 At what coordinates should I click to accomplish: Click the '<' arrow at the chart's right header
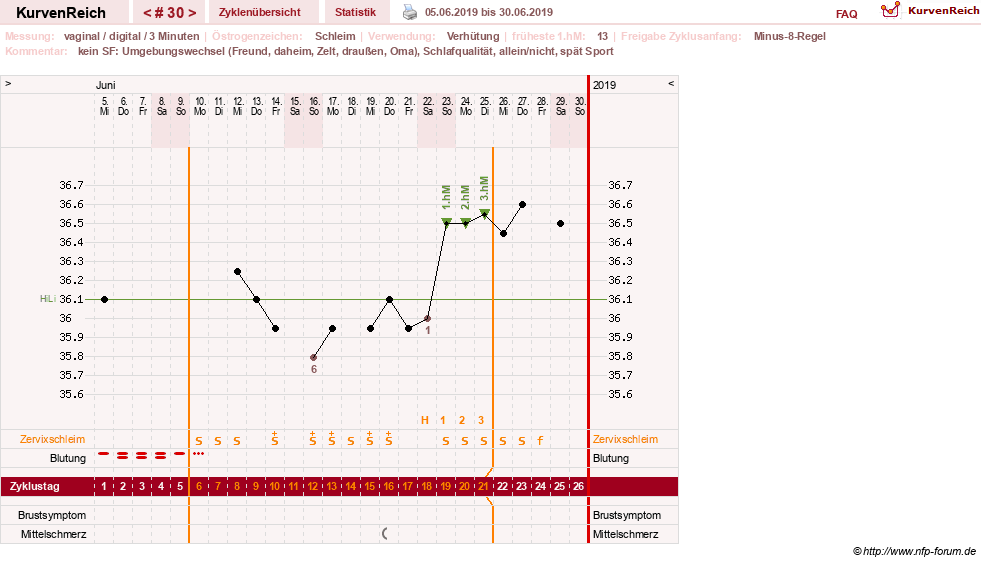671,83
